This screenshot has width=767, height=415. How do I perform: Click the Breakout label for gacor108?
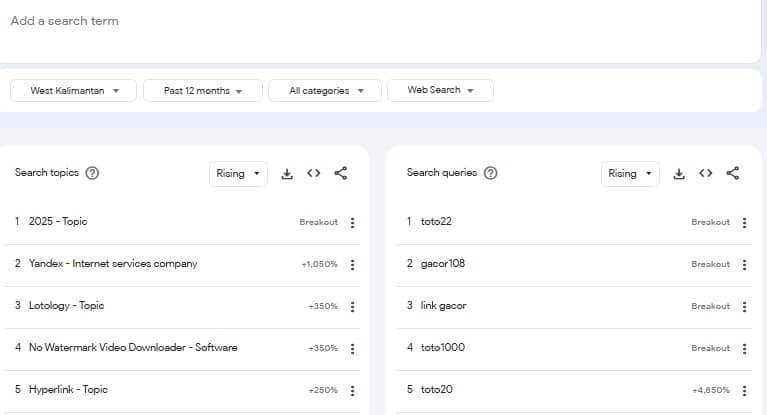coord(710,264)
